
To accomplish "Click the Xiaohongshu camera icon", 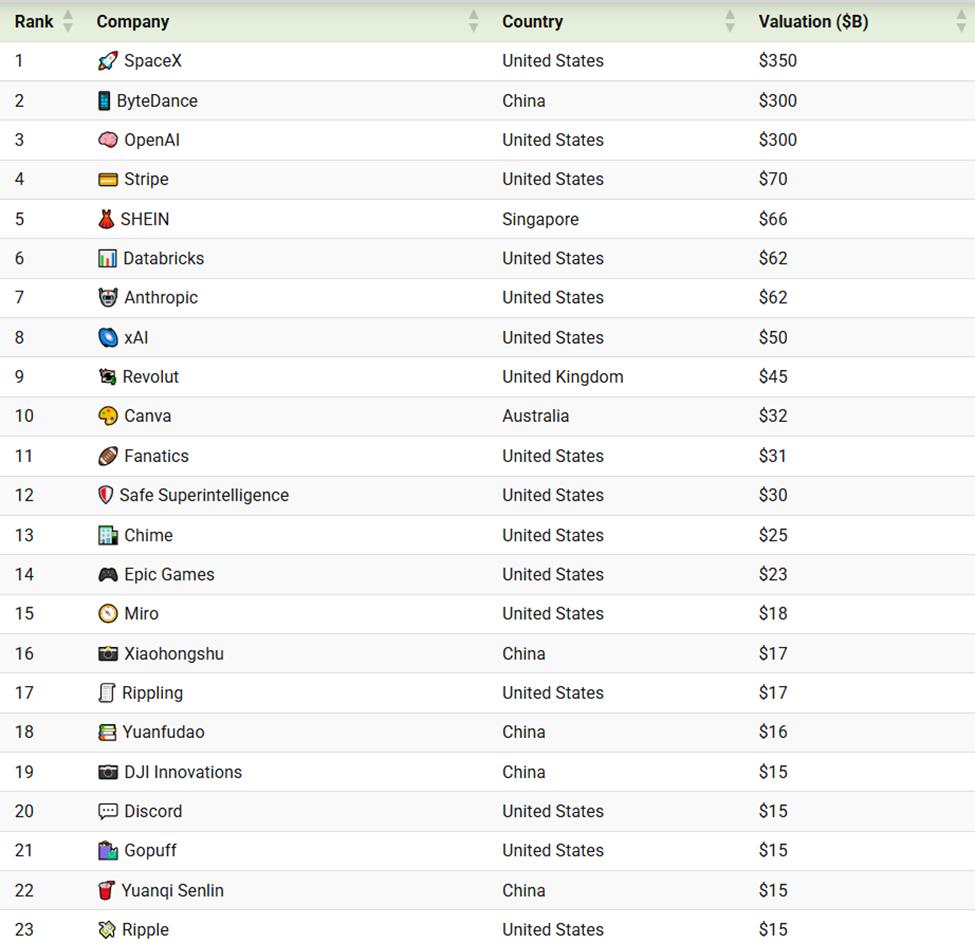I will pyautogui.click(x=108, y=654).
